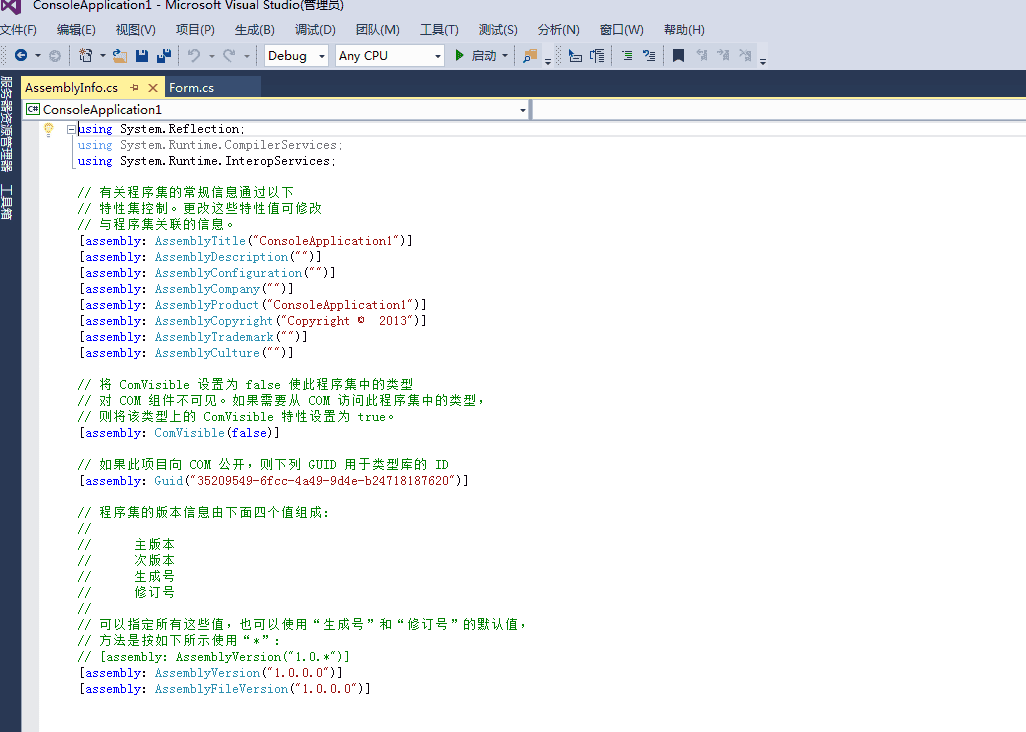Pin the AssemblyInfo.cs tab

tap(134, 88)
